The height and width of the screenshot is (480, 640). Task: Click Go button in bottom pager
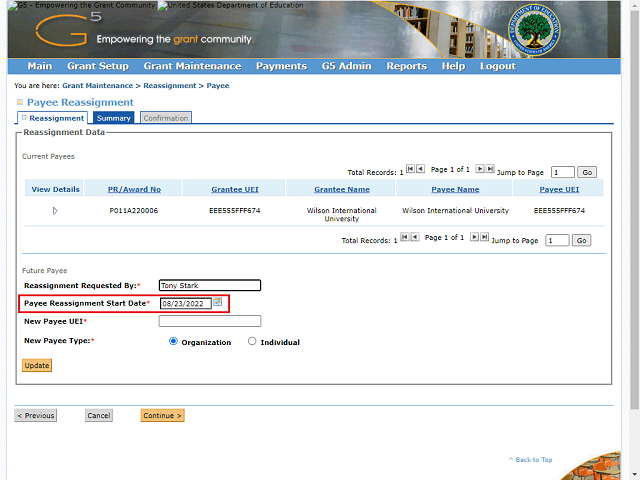click(581, 240)
